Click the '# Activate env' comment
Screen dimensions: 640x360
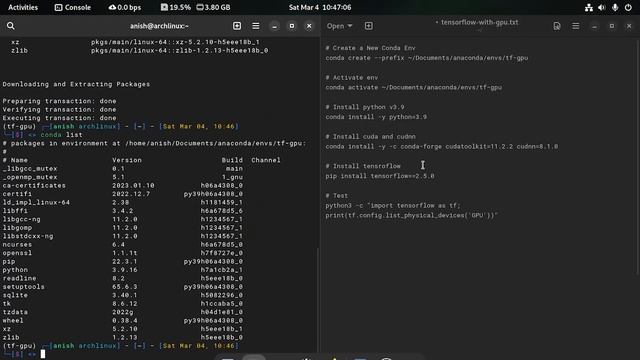point(351,78)
